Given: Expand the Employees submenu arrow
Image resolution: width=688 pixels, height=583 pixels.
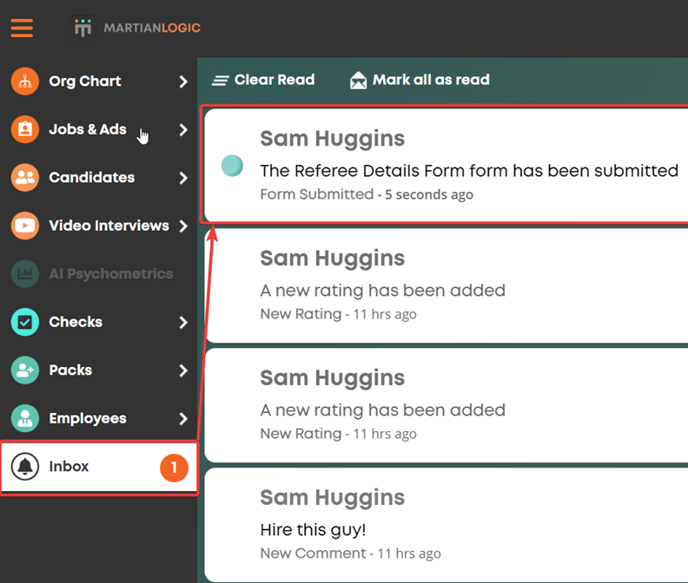Looking at the screenshot, I should (x=183, y=419).
